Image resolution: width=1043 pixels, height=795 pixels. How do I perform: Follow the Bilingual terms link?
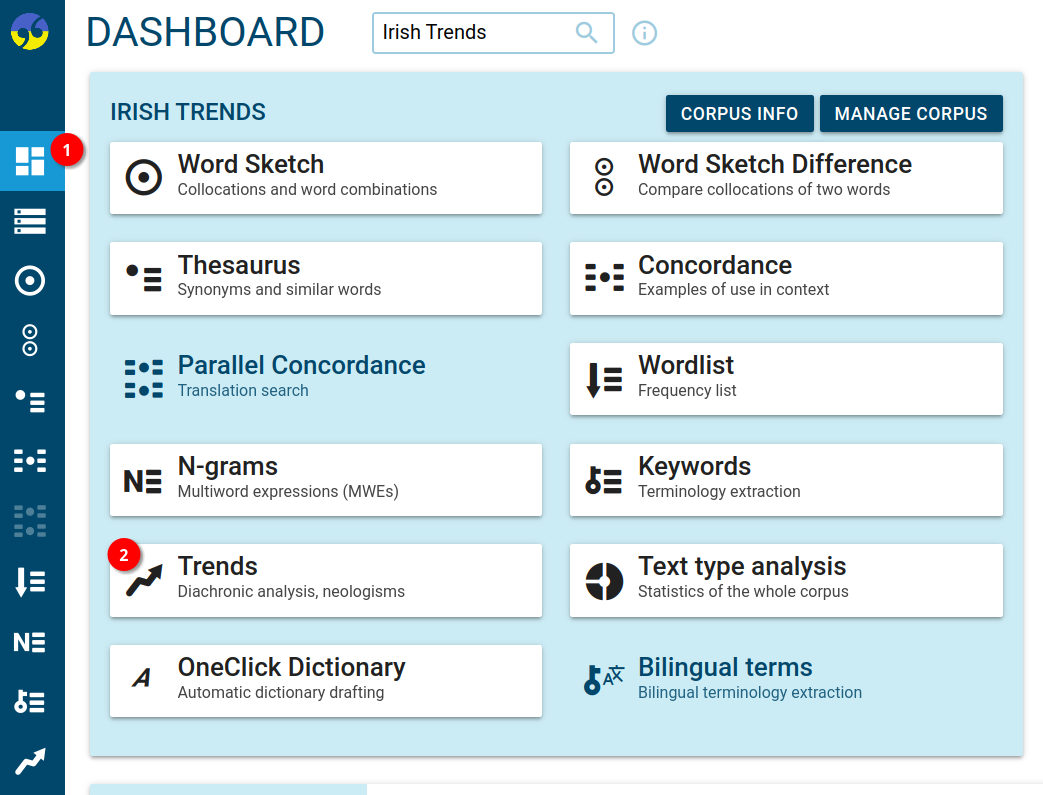pos(725,668)
